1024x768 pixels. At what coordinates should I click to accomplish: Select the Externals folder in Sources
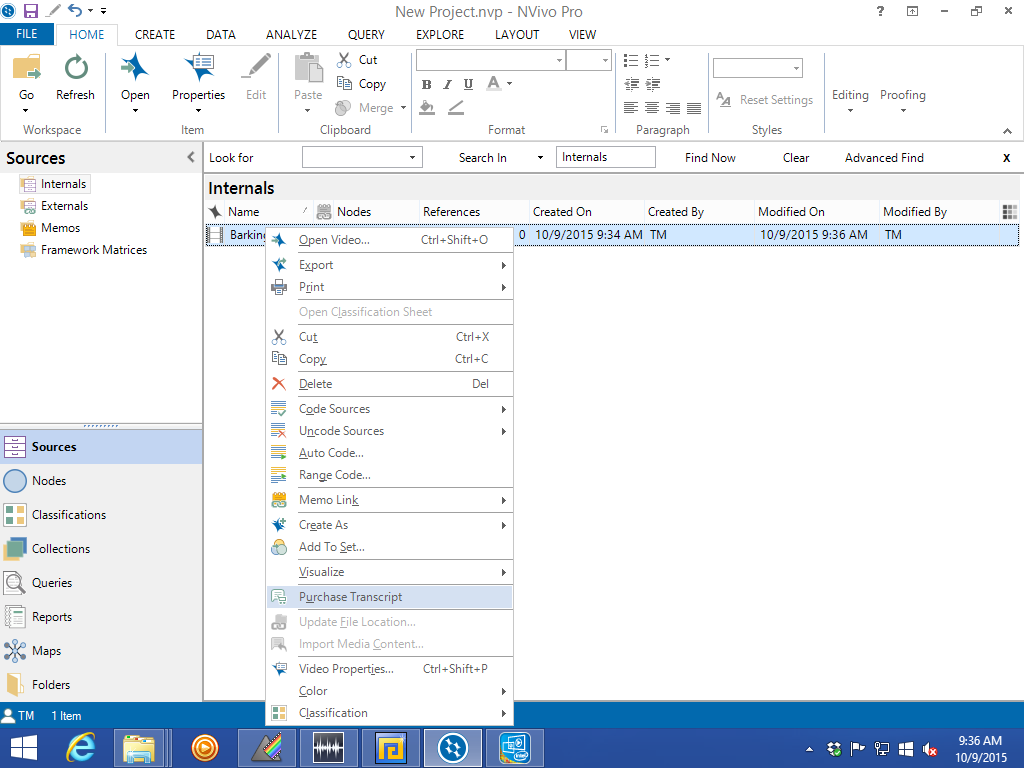[64, 206]
